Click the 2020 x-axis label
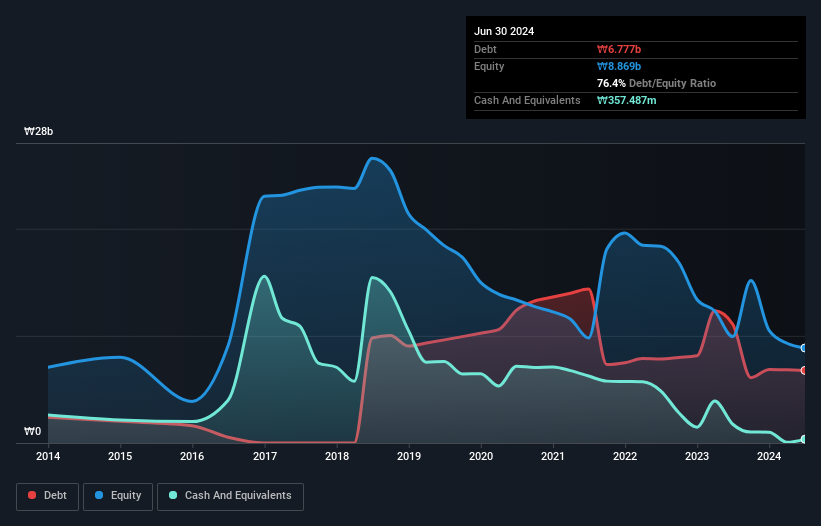The height and width of the screenshot is (526, 821). [481, 456]
